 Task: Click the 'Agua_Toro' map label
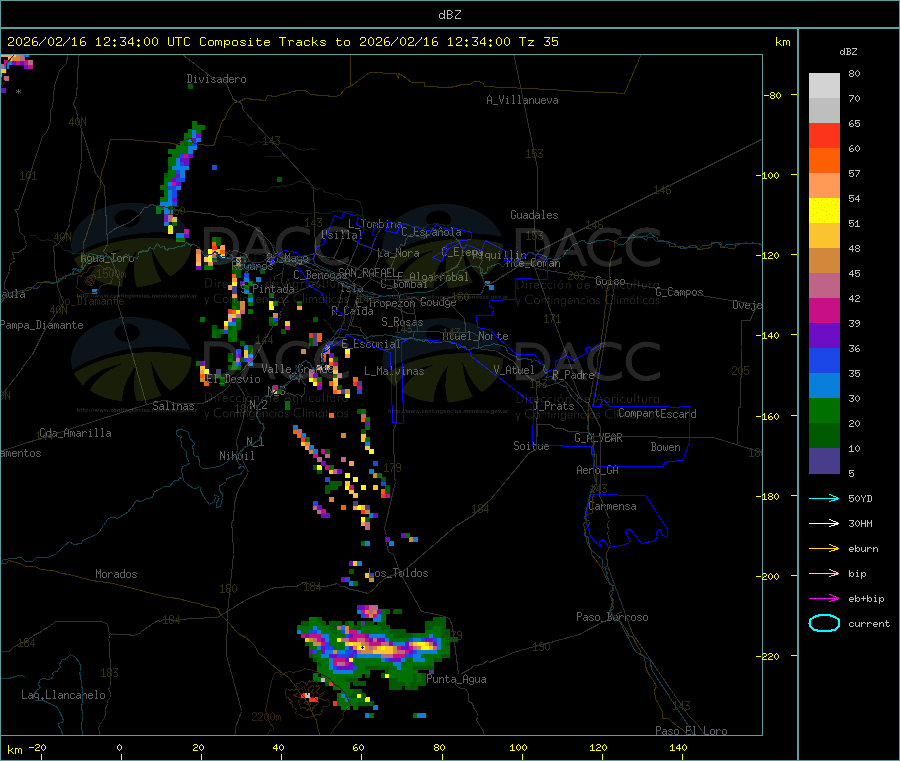(107, 258)
